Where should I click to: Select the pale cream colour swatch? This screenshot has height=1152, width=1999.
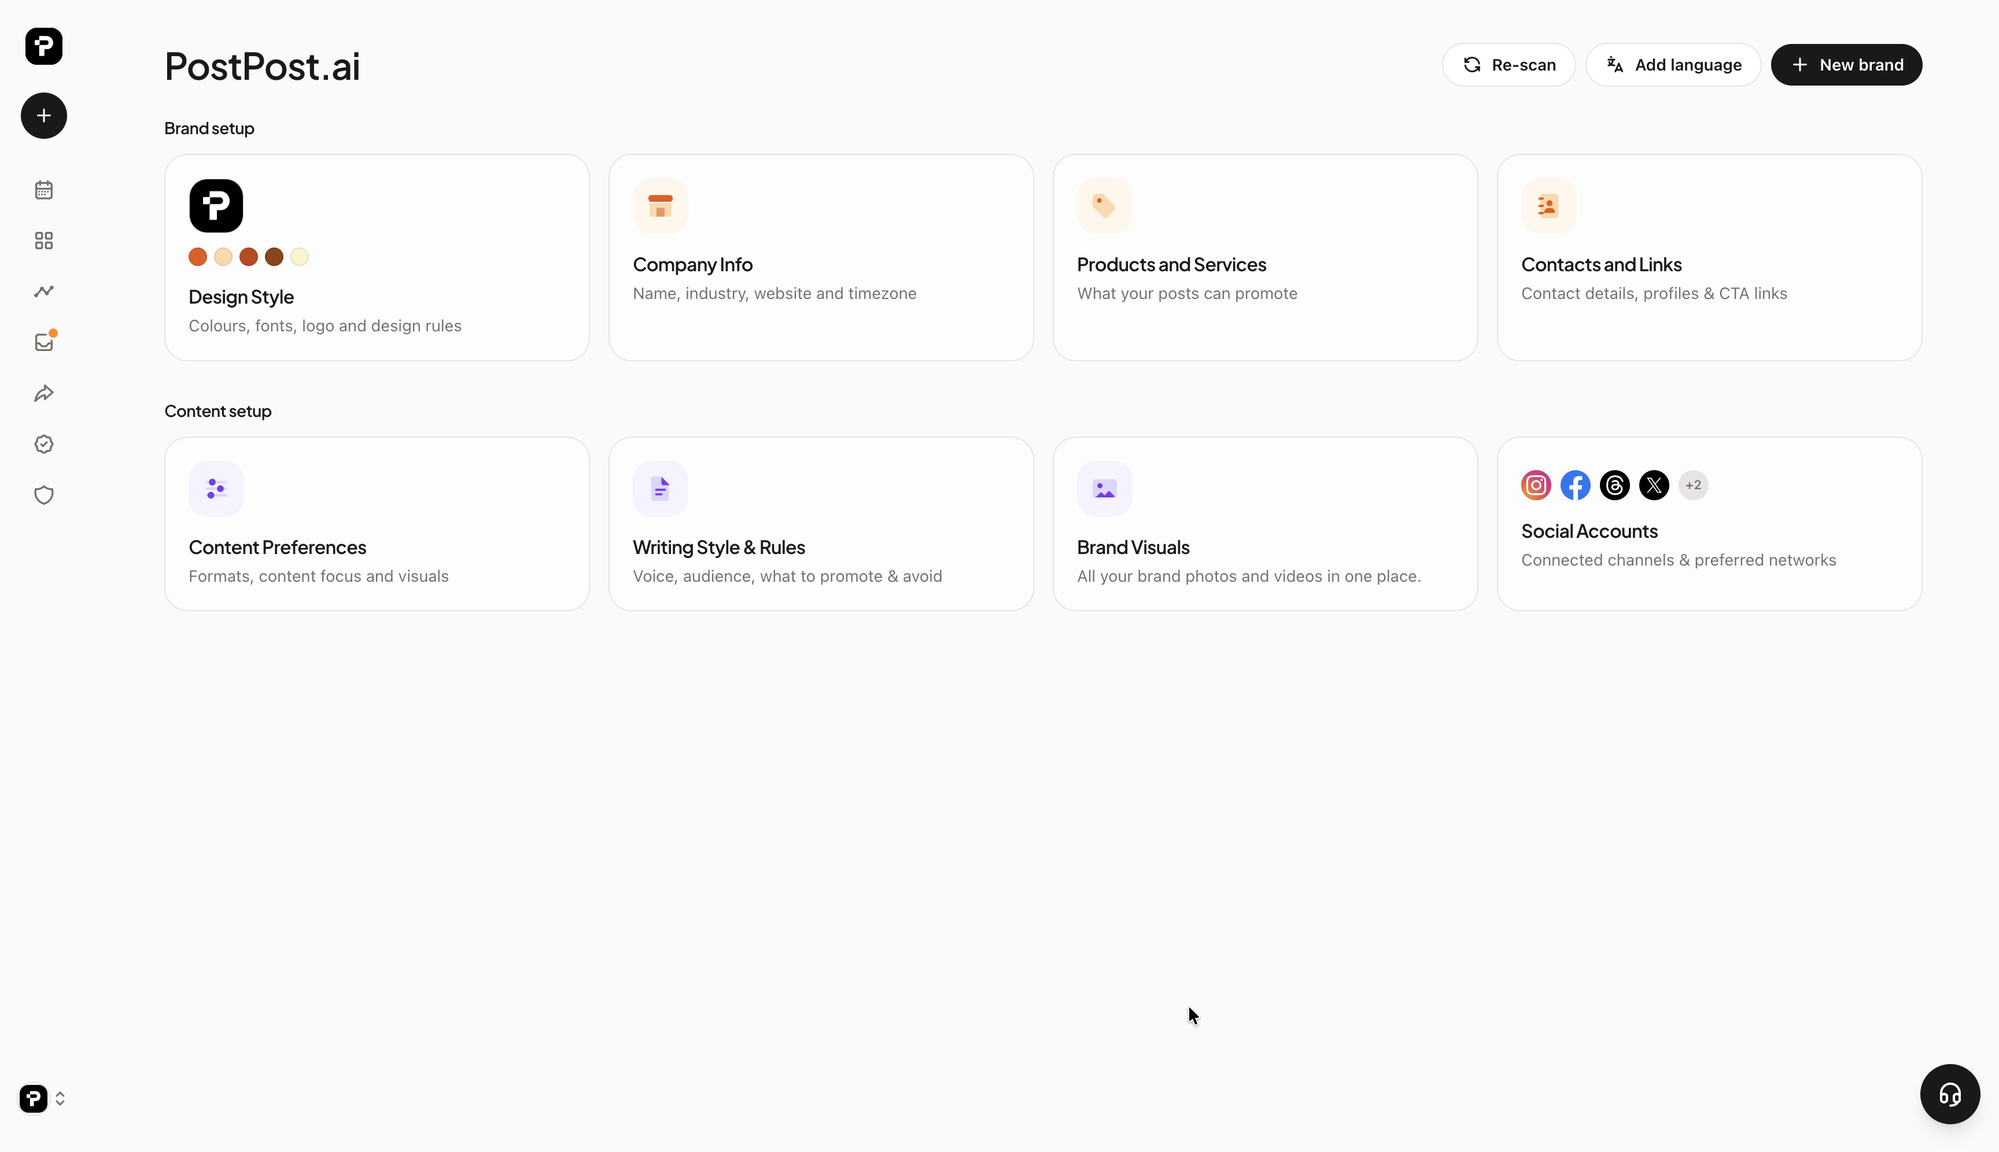tap(299, 257)
